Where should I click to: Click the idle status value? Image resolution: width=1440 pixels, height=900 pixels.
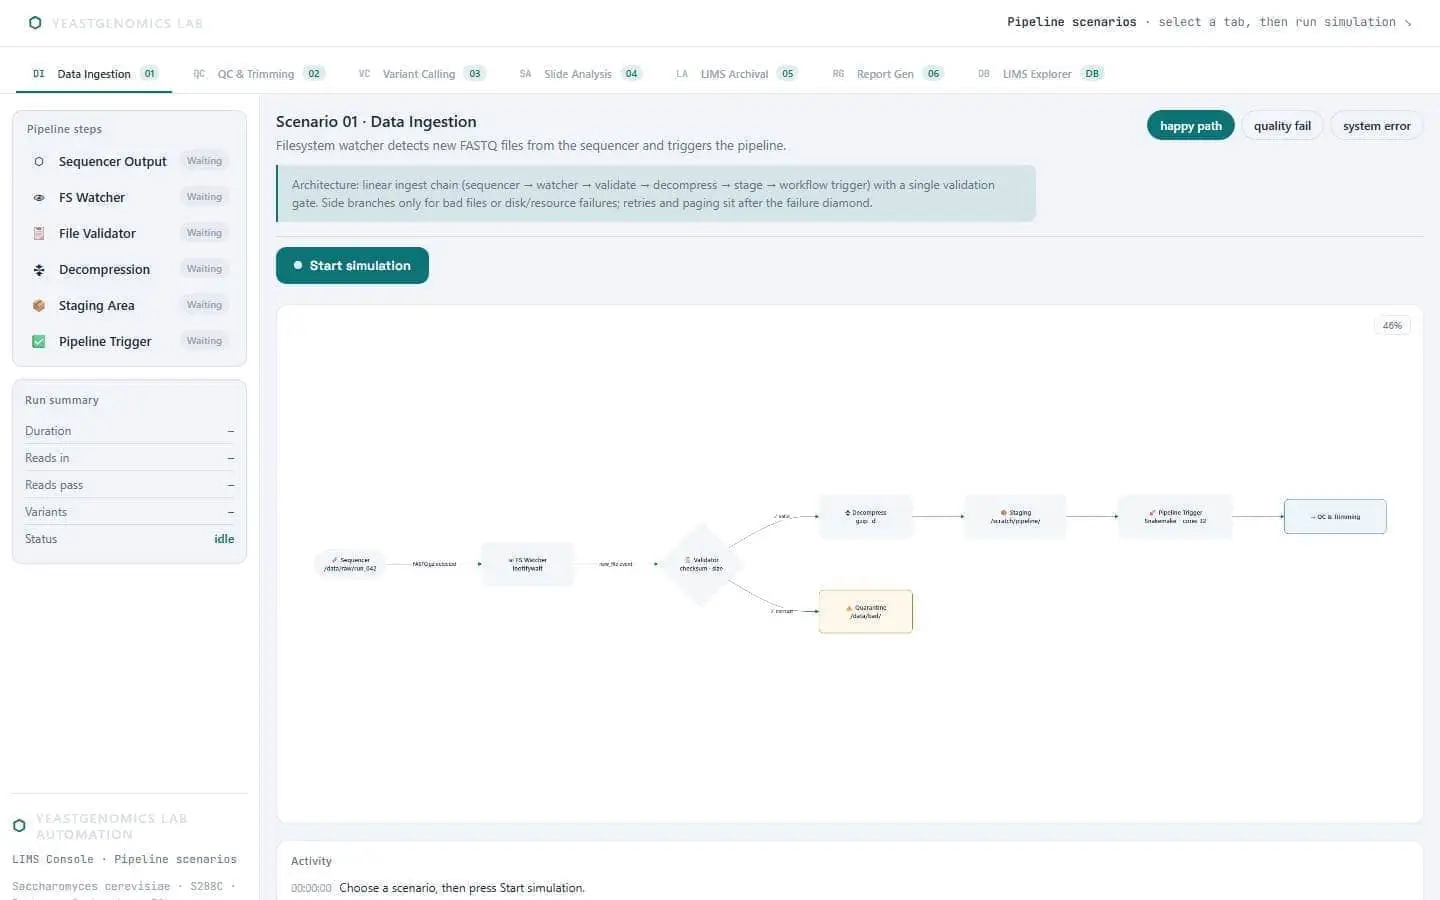tap(224, 539)
